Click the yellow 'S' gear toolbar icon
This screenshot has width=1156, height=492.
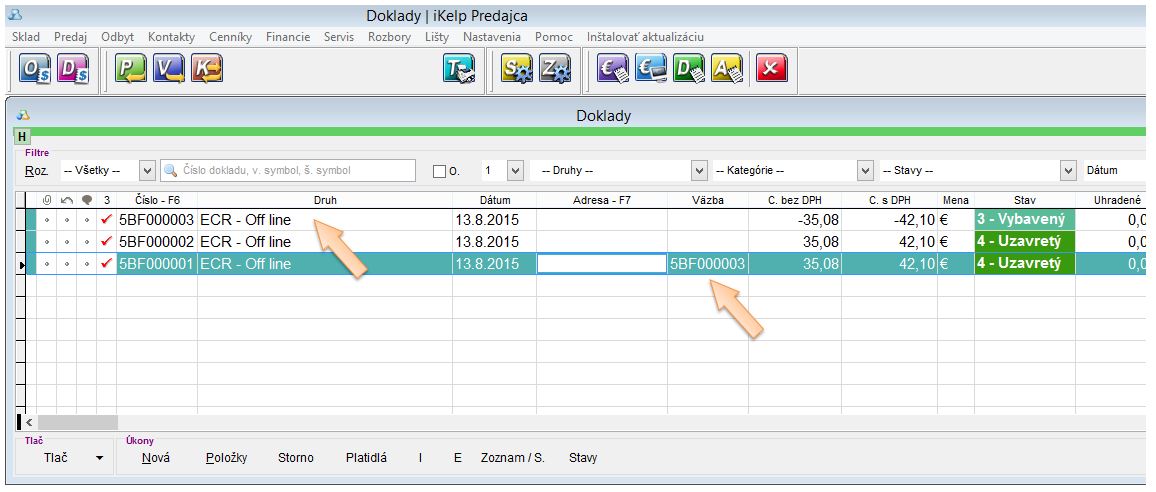coord(516,70)
